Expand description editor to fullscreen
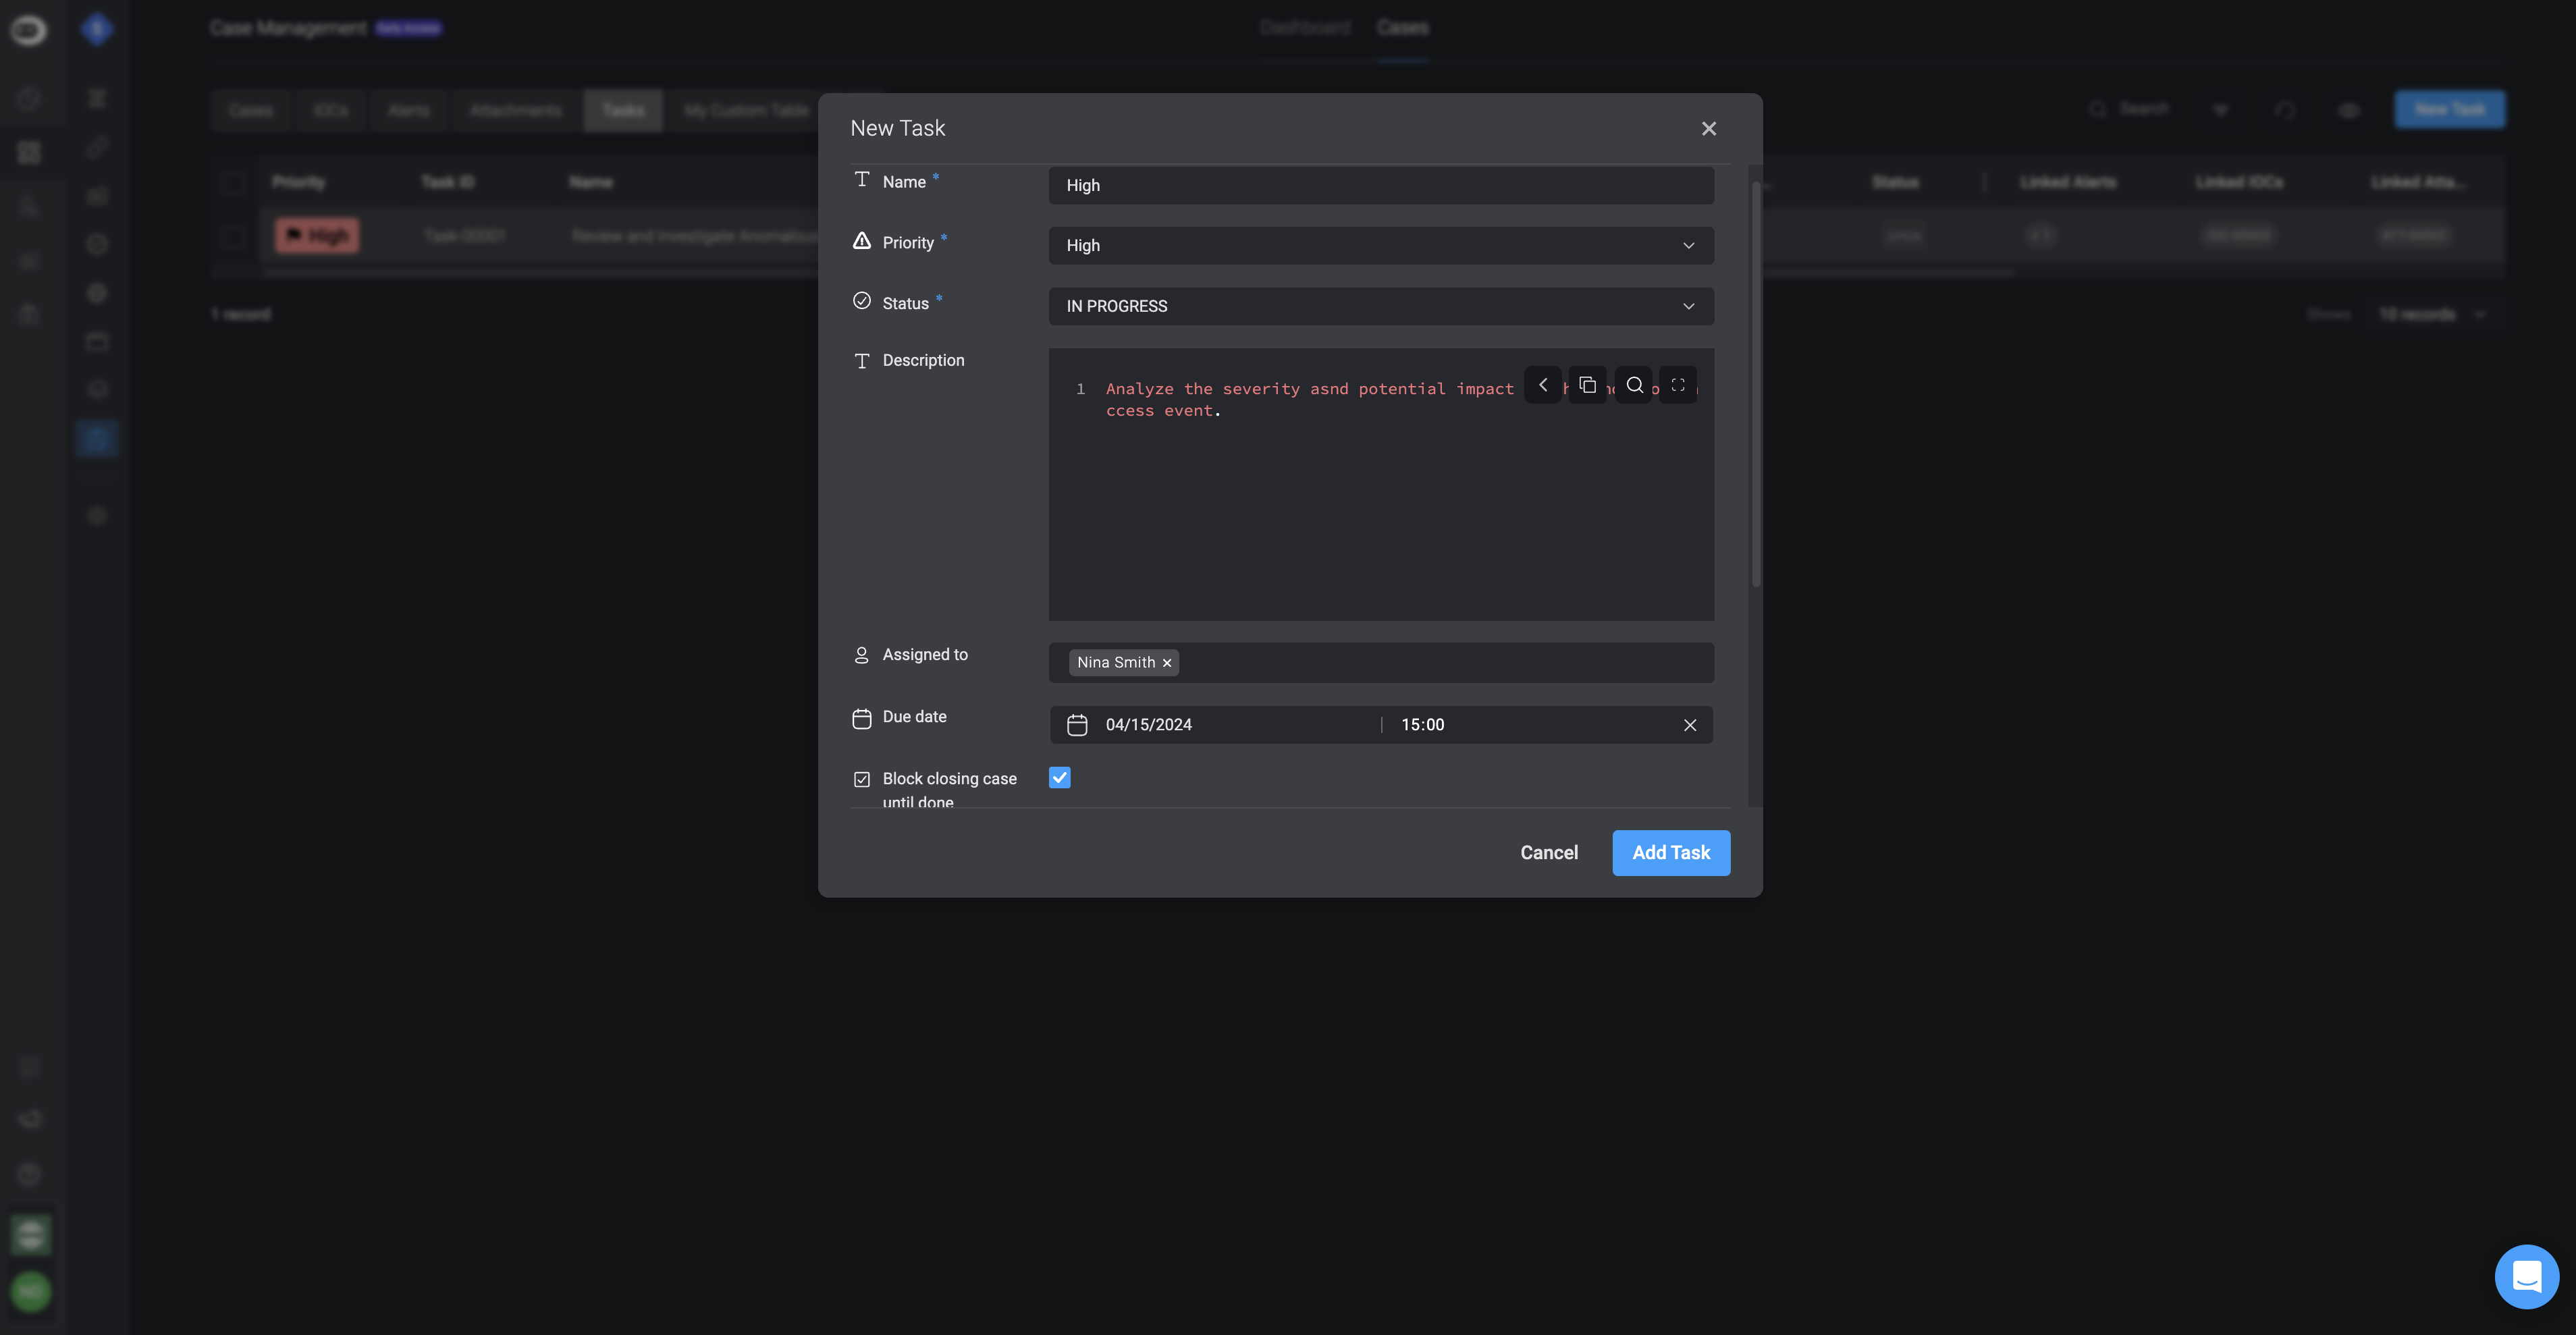2576x1335 pixels. [x=1678, y=385]
